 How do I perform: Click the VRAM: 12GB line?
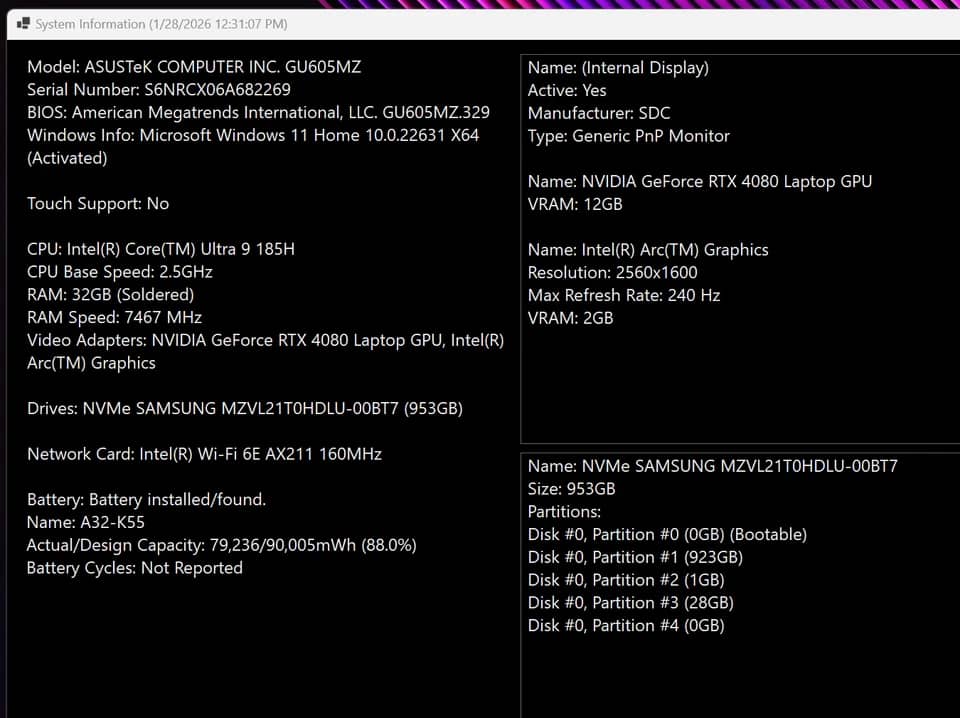pyautogui.click(x=575, y=204)
